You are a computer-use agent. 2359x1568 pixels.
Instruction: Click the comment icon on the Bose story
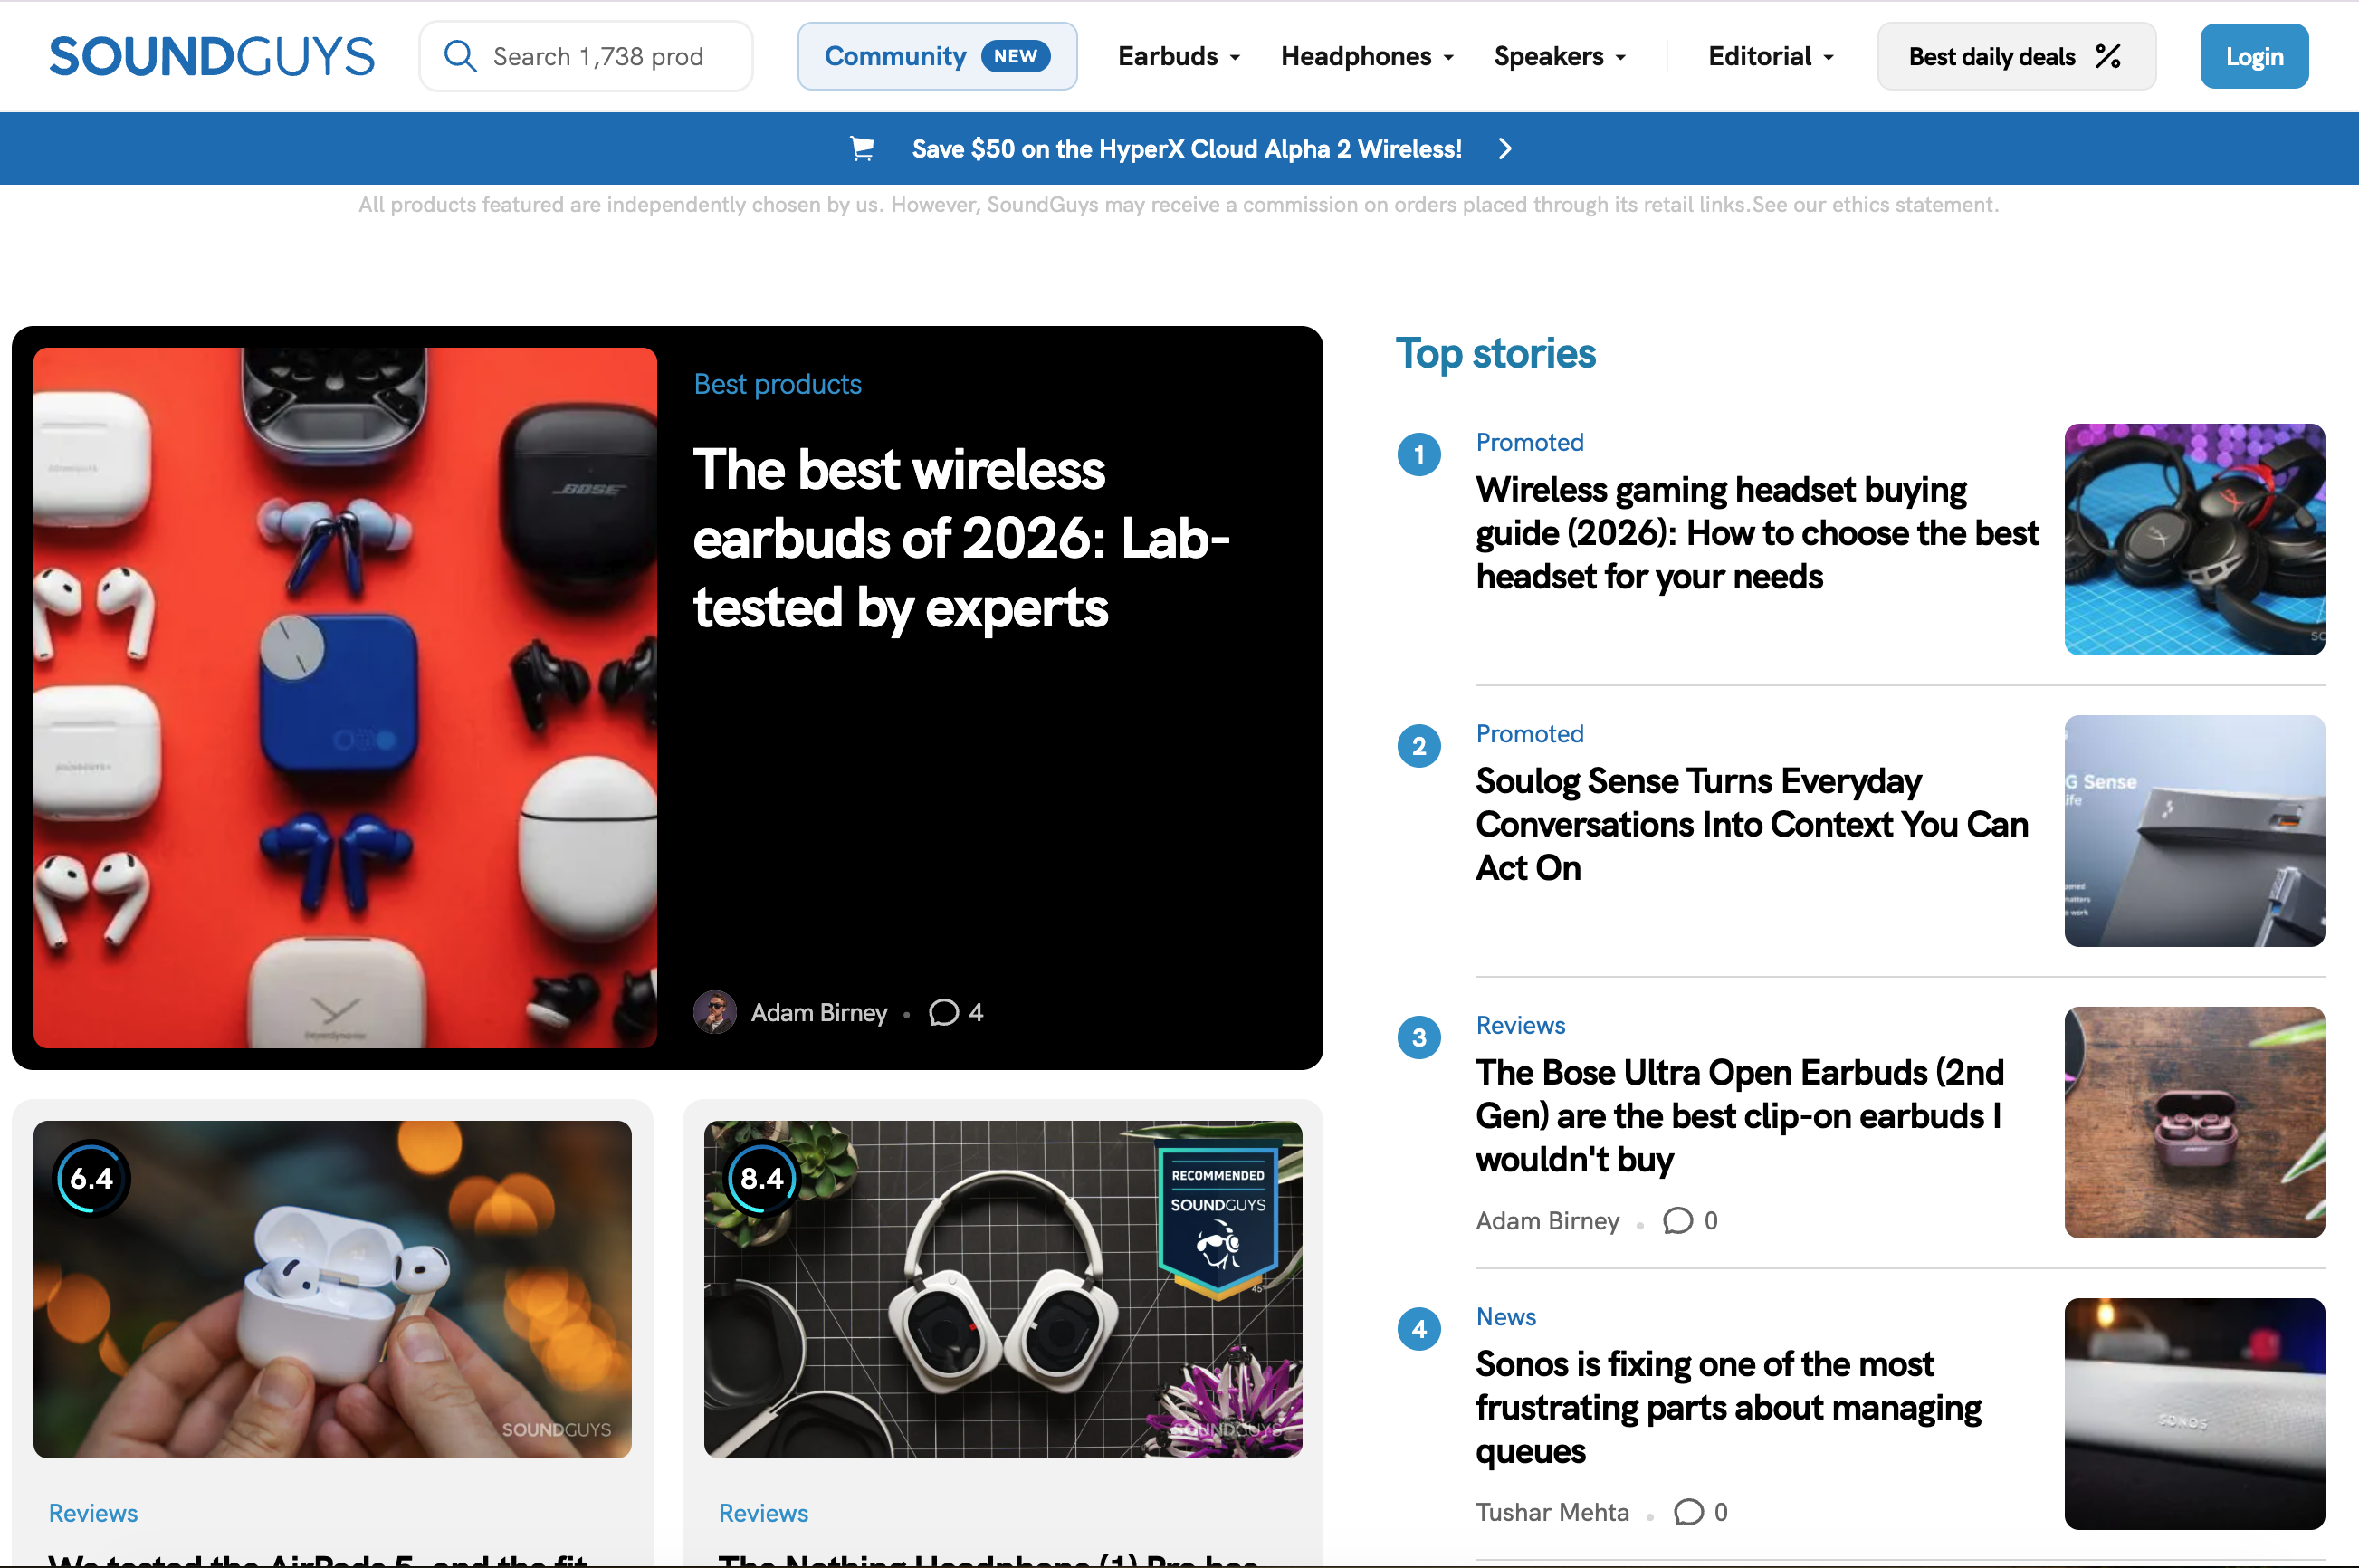(1677, 1221)
